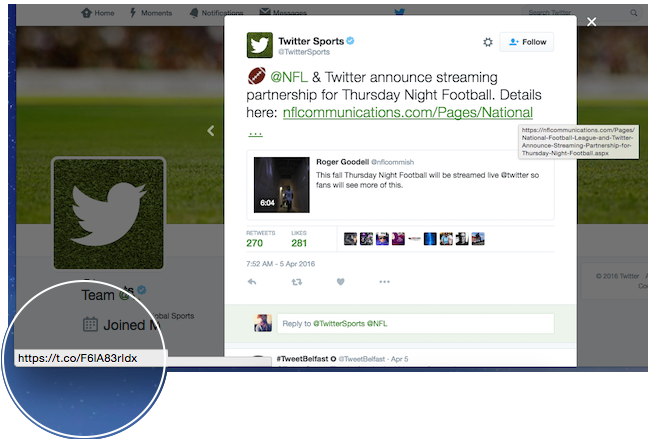Click the Twitter Sports avatar in the tweet
The image size is (651, 439).
tap(259, 45)
